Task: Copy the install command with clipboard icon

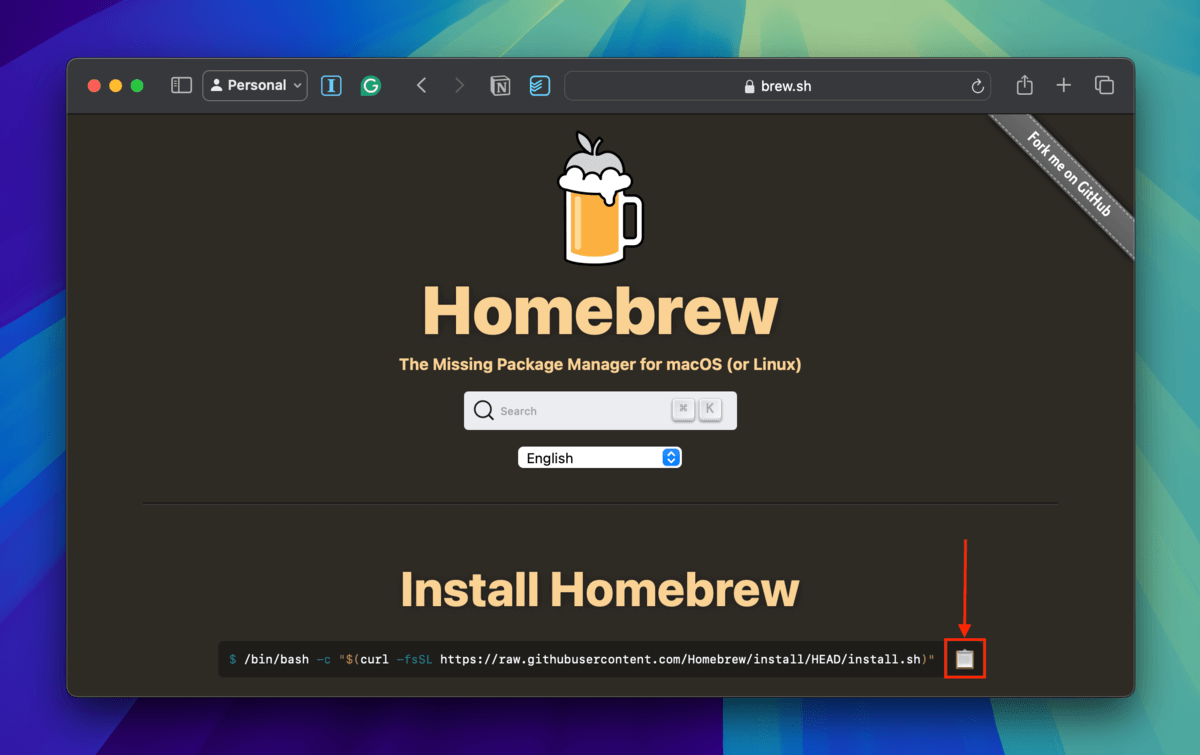Action: pyautogui.click(x=964, y=659)
